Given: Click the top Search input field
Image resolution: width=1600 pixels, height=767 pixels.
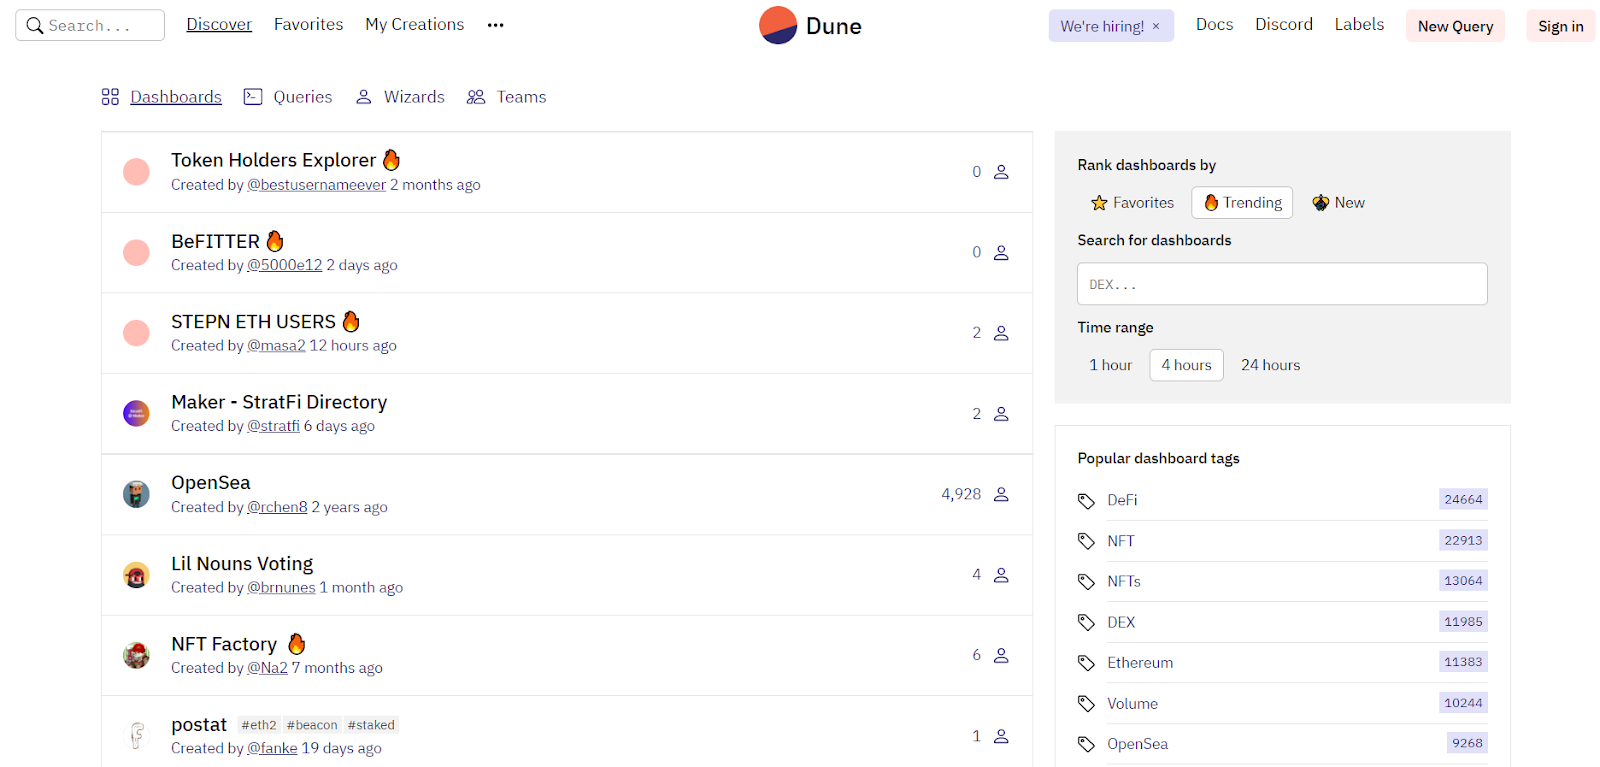Looking at the screenshot, I should 90,25.
